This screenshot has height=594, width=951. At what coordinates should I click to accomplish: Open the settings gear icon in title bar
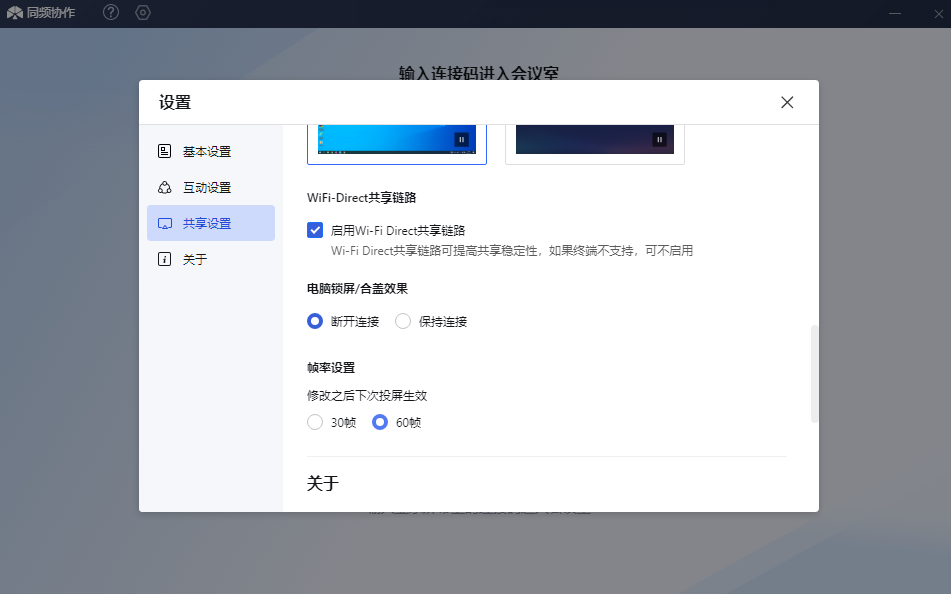point(143,13)
